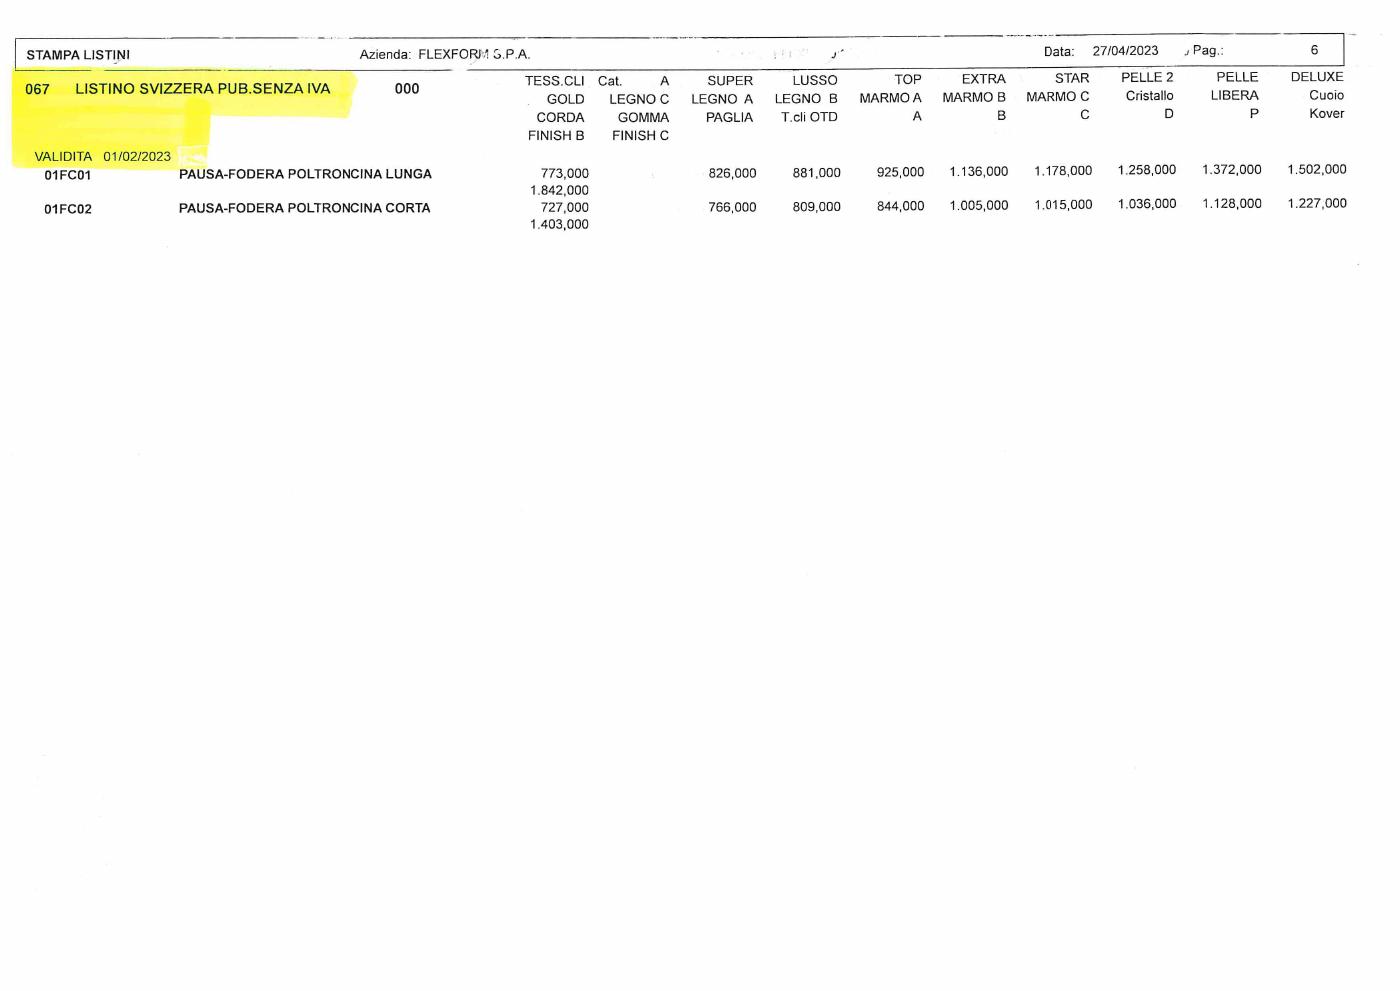The image size is (1400, 991).
Task: Click the 1.842,000 price value
Action: pos(559,190)
